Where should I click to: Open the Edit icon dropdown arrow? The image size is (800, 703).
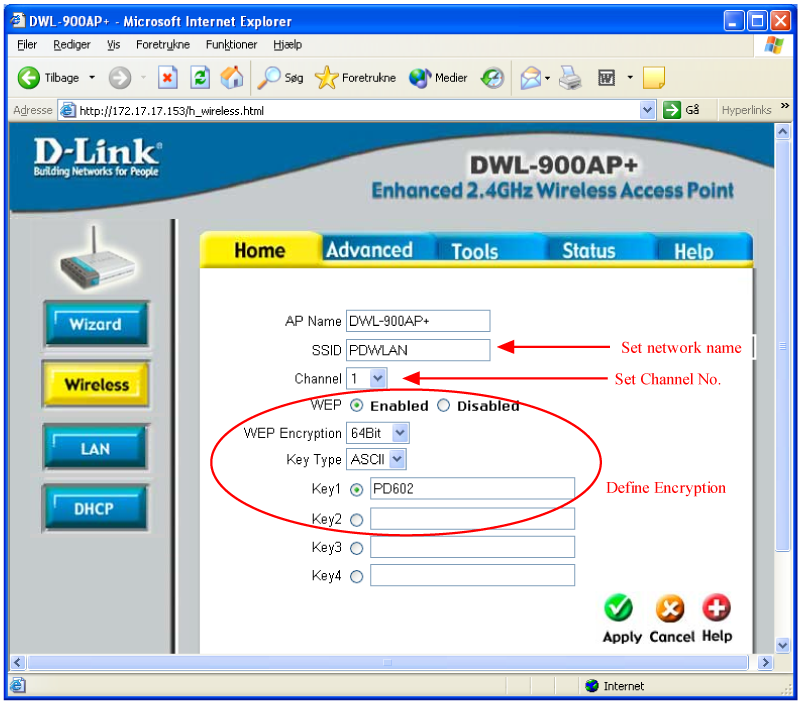point(630,78)
